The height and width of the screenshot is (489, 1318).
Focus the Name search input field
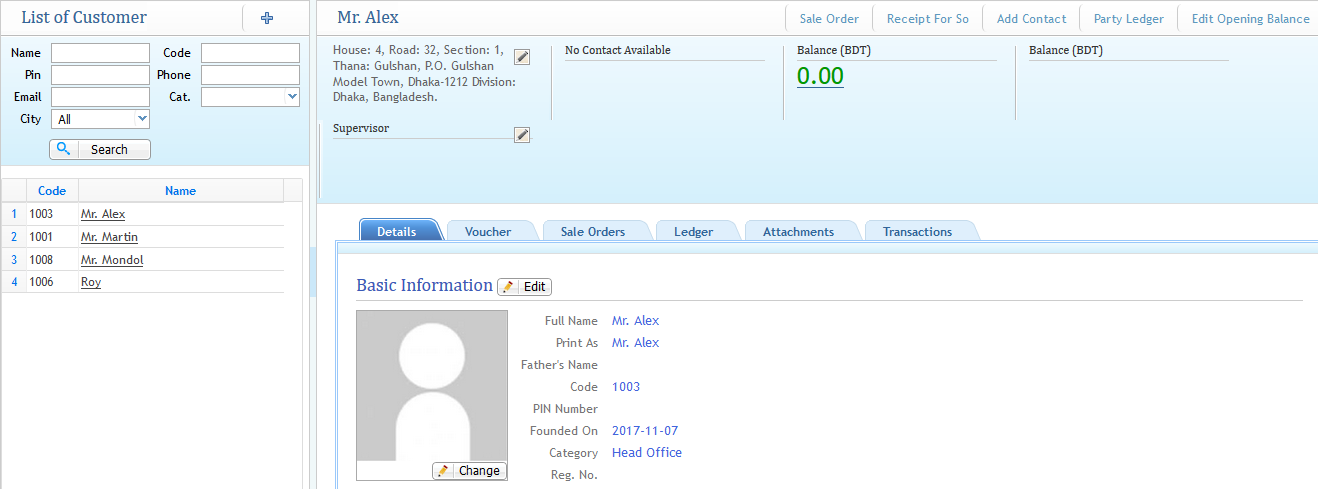pos(100,53)
